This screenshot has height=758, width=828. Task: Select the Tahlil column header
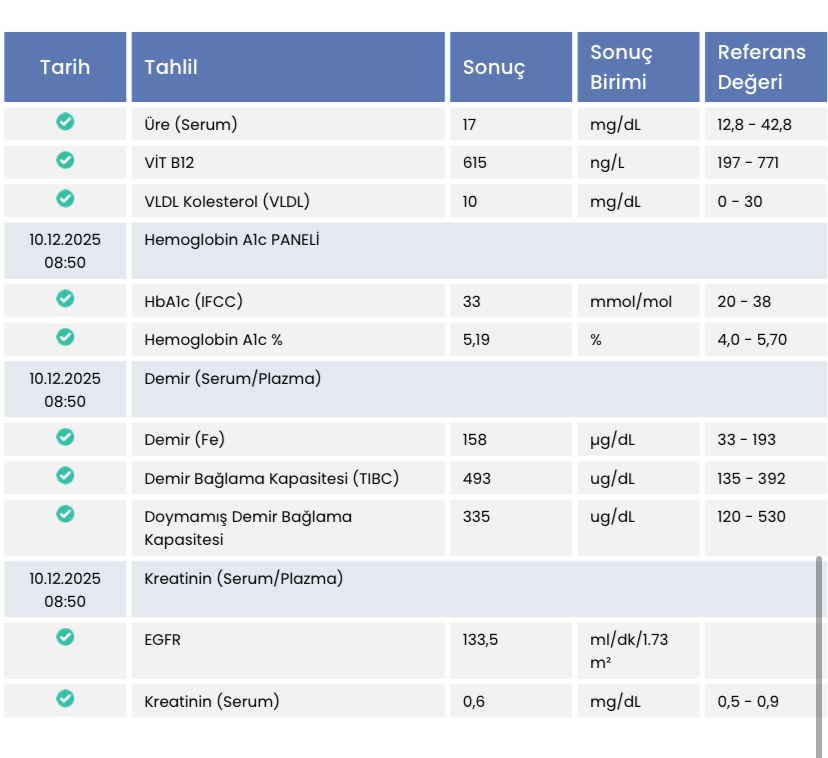click(x=288, y=67)
